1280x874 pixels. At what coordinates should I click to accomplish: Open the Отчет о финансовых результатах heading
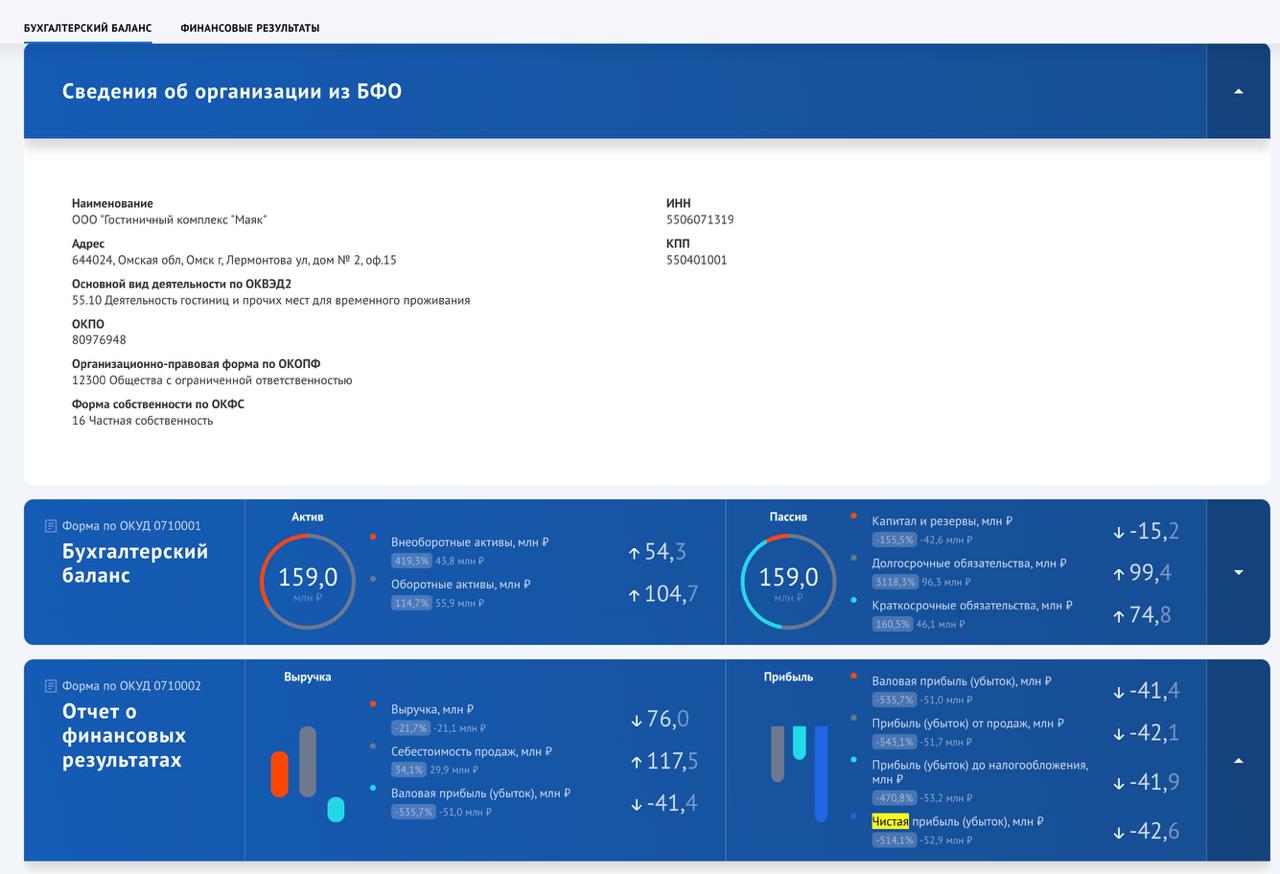tap(124, 735)
